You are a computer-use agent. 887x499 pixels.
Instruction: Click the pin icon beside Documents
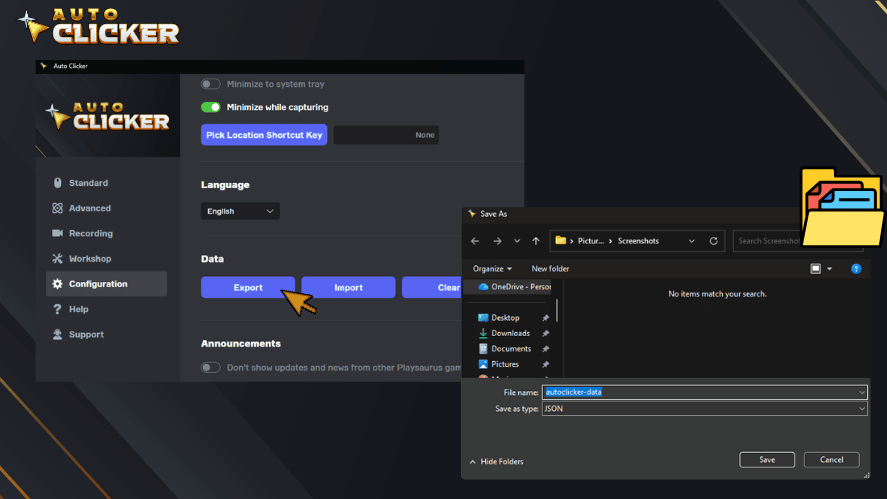click(x=545, y=349)
